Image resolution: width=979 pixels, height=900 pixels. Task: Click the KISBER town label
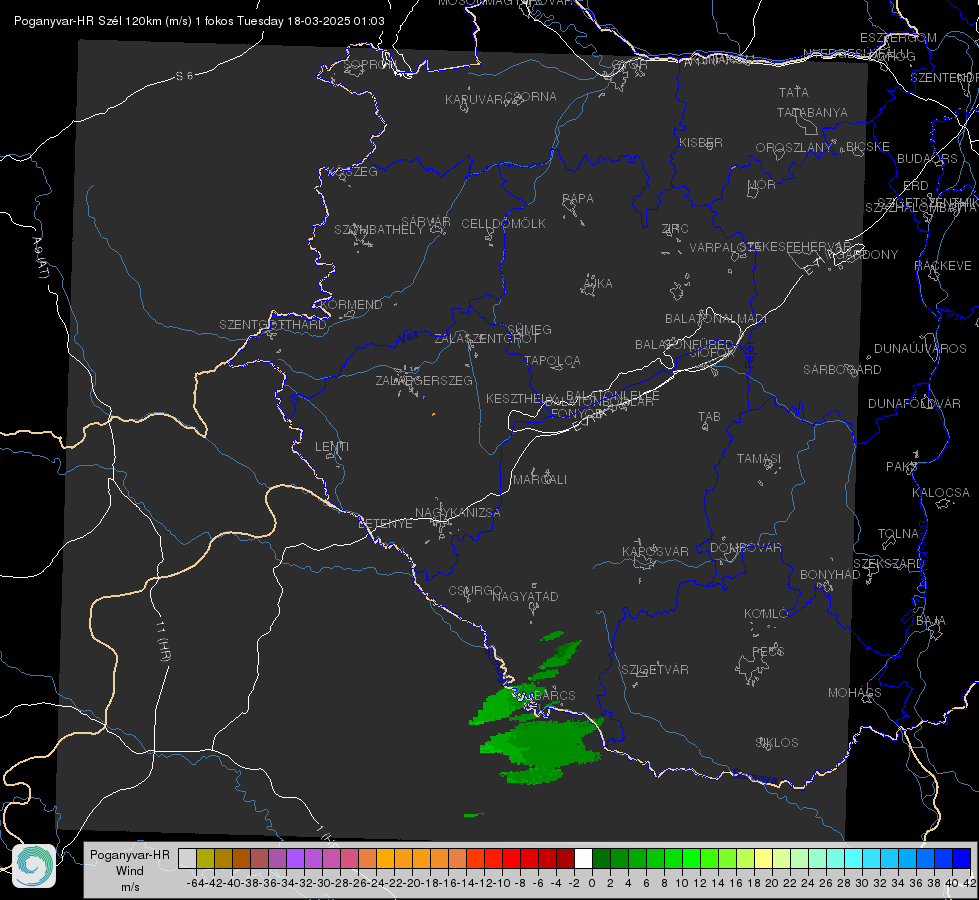(x=701, y=142)
